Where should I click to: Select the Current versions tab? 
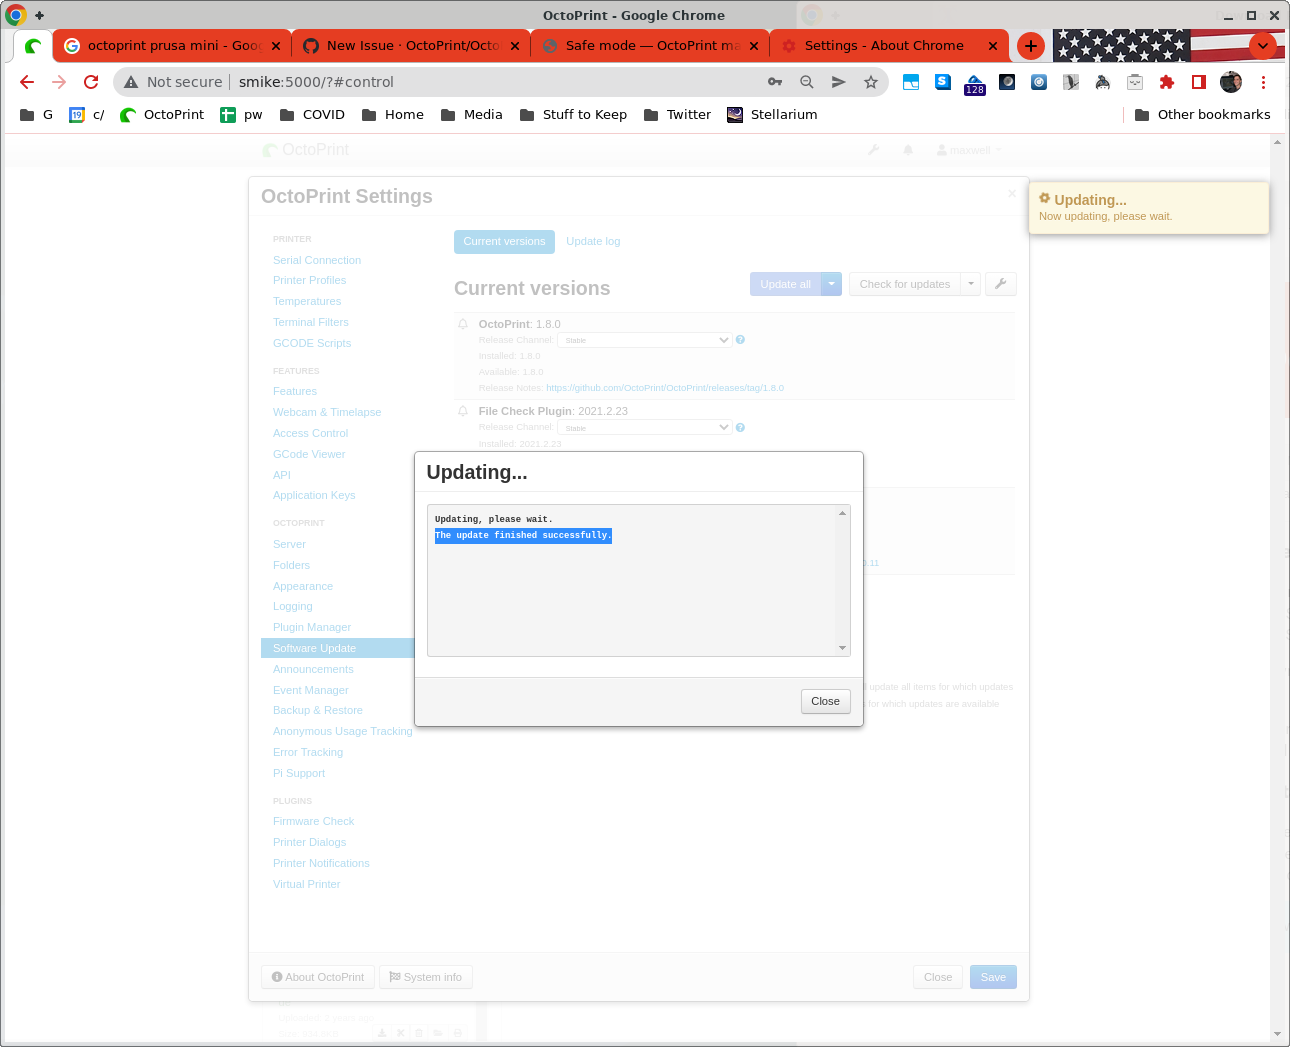click(x=504, y=241)
